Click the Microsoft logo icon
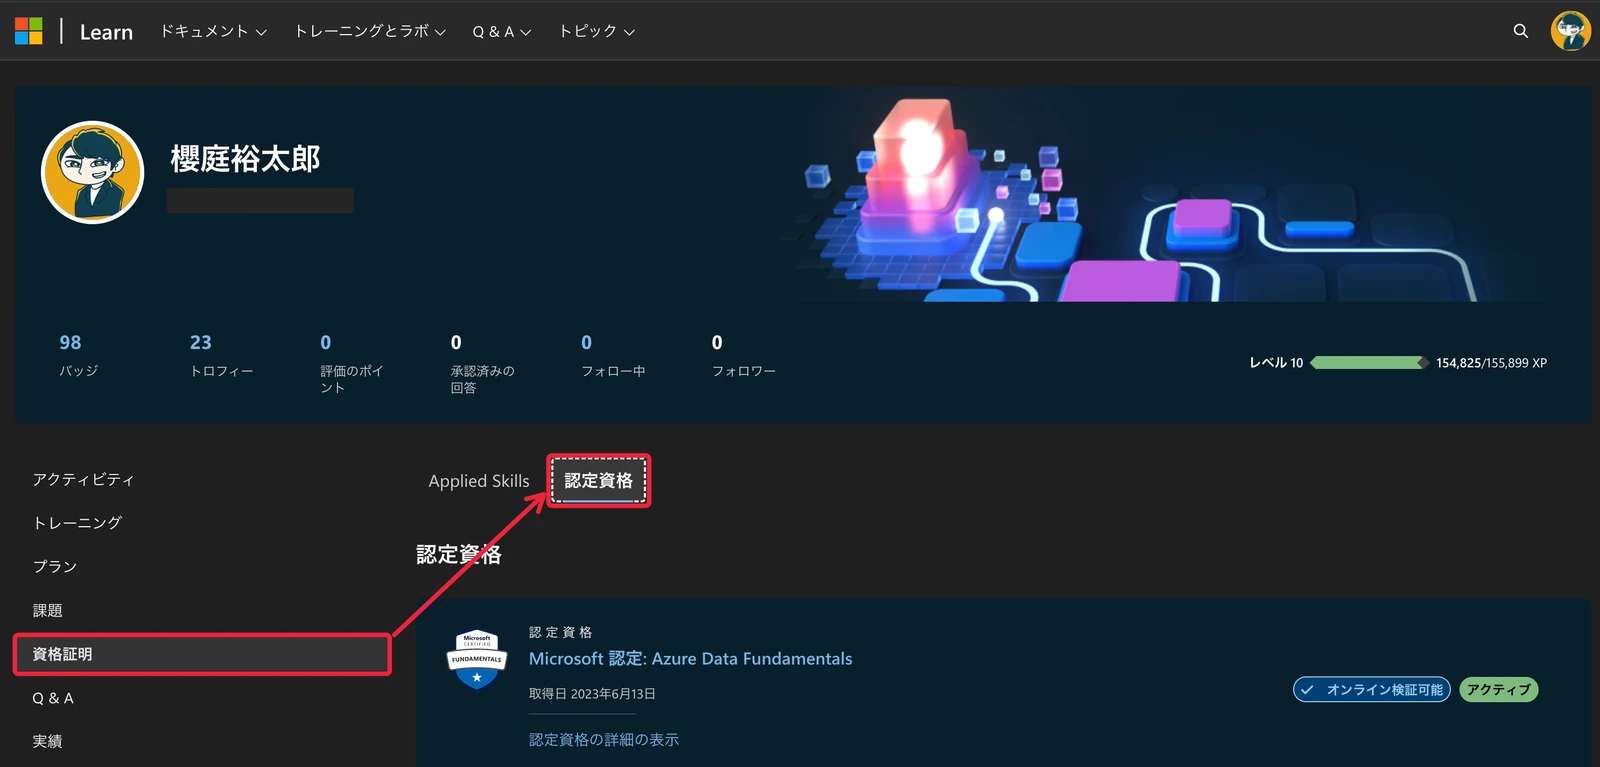Screen dimensions: 1600x767 click(29, 31)
